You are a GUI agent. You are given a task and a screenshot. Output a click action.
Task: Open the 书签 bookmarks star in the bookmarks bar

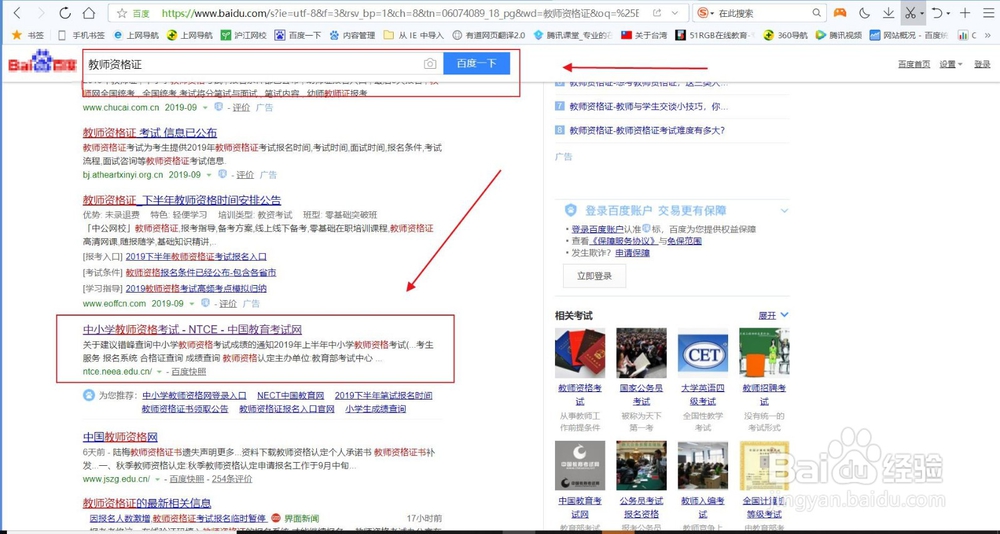point(28,35)
